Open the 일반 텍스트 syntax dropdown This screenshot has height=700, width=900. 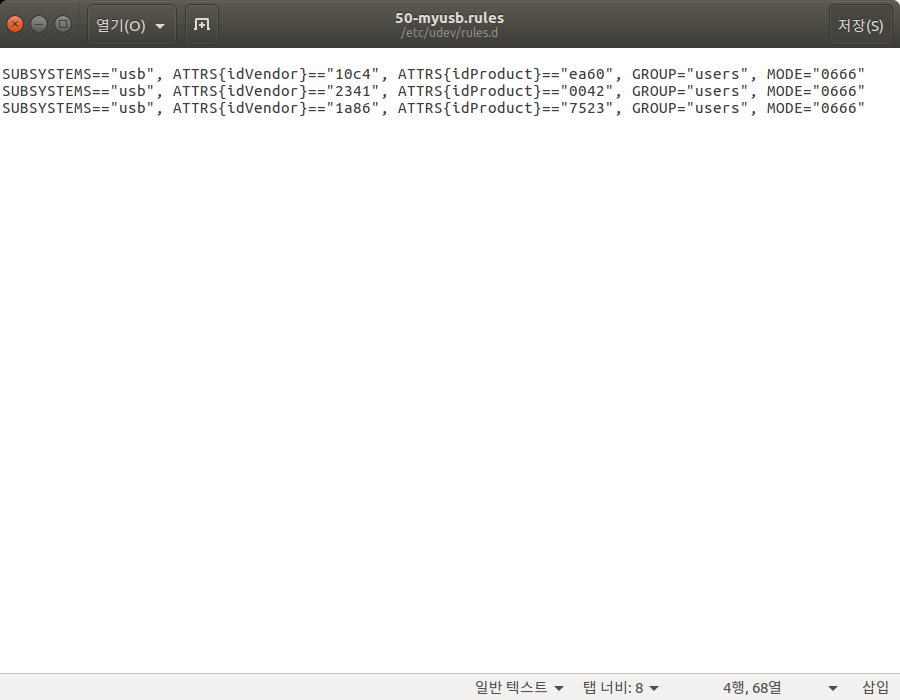click(519, 687)
